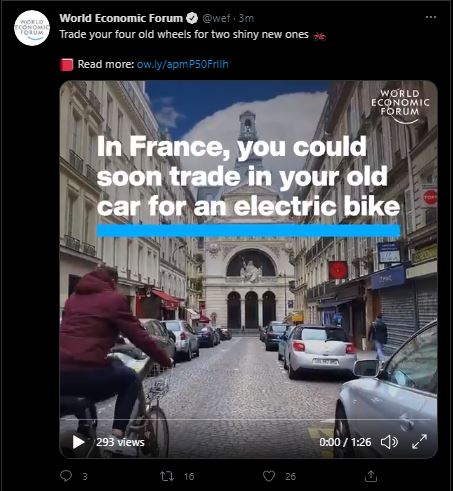The width and height of the screenshot is (453, 491).
Task: Open the tweet via 3m timestamp
Action: click(x=246, y=18)
